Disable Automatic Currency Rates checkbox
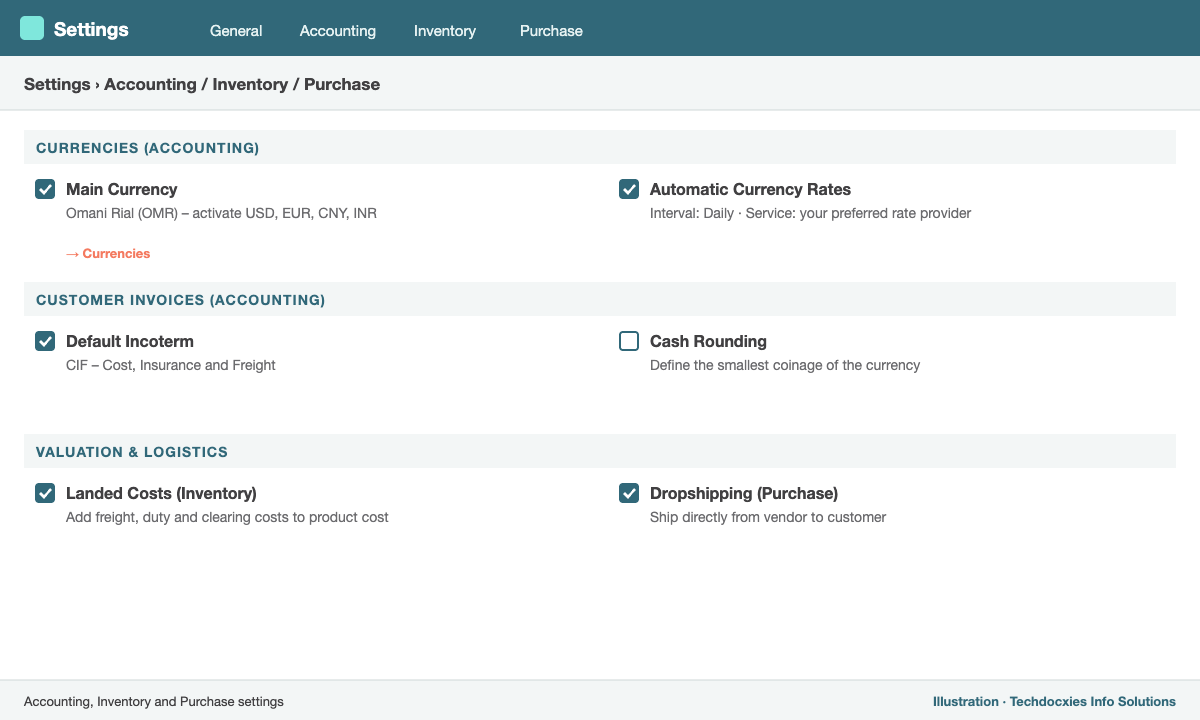The image size is (1200, 720). (x=629, y=189)
